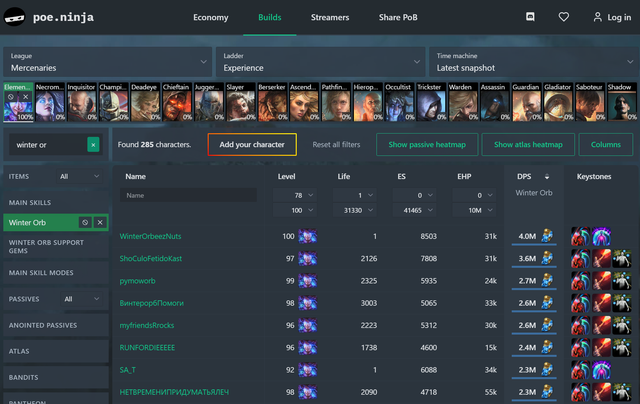This screenshot has width=640, height=404.
Task: Open the chat feedback icon in header
Action: click(530, 17)
